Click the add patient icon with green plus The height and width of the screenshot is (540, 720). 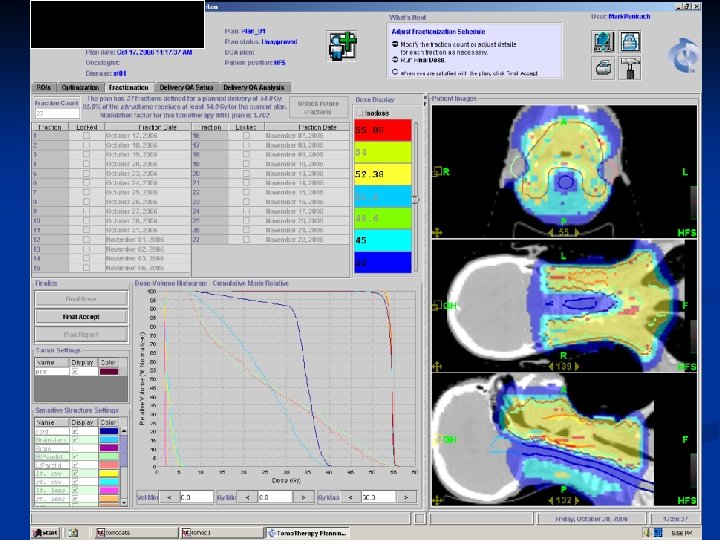343,45
